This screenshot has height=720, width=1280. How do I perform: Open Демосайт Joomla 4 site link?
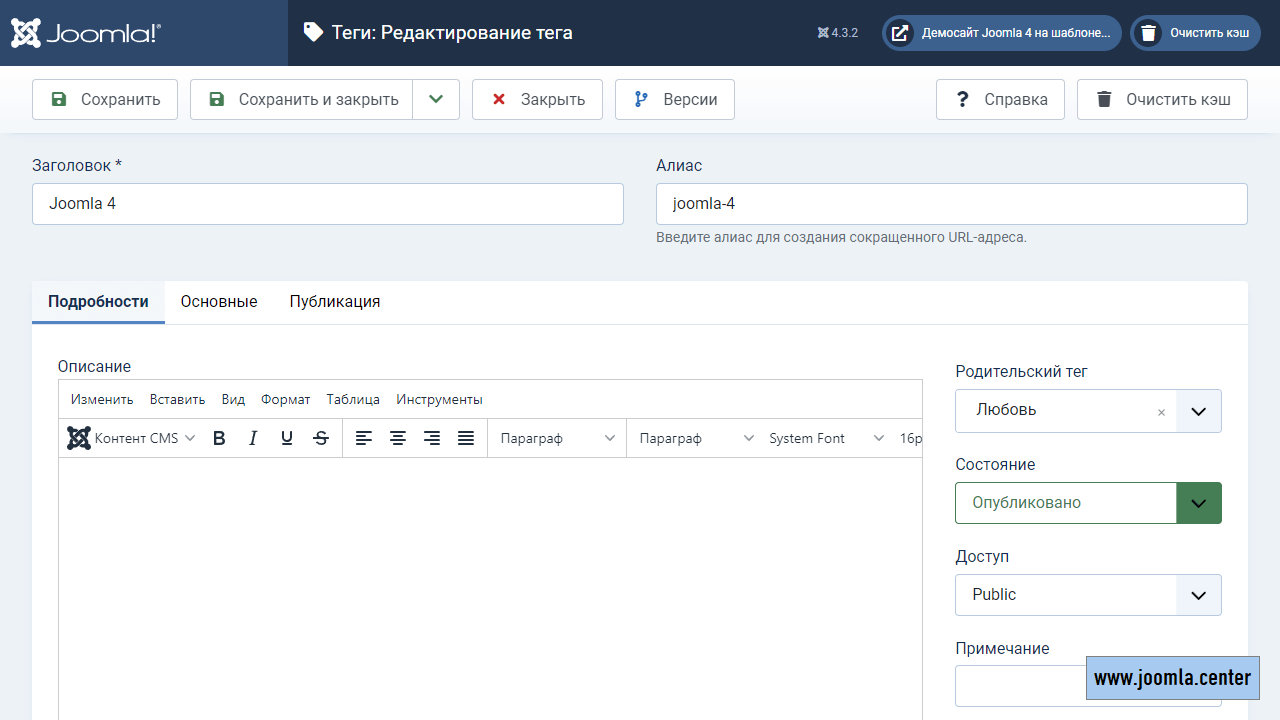[1002, 33]
